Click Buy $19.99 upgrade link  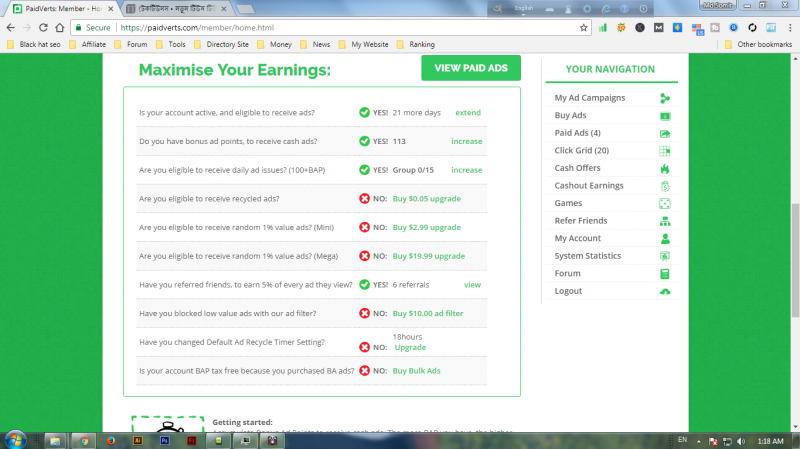click(x=429, y=256)
